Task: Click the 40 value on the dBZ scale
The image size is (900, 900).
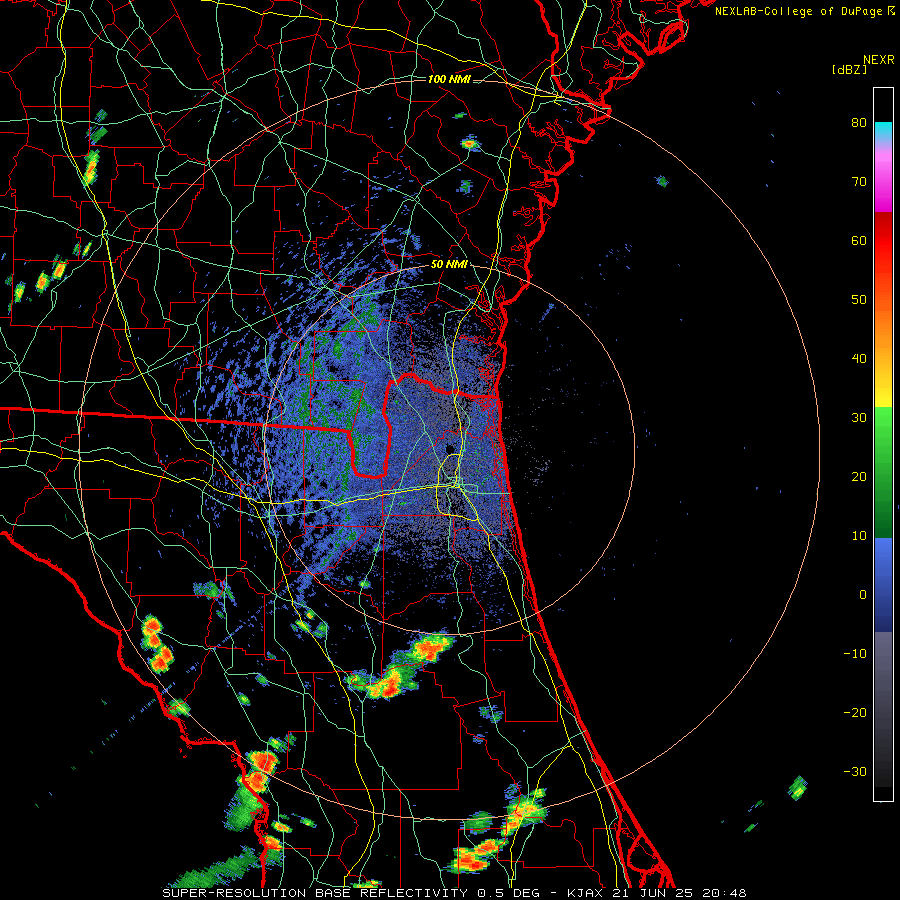Action: click(859, 359)
